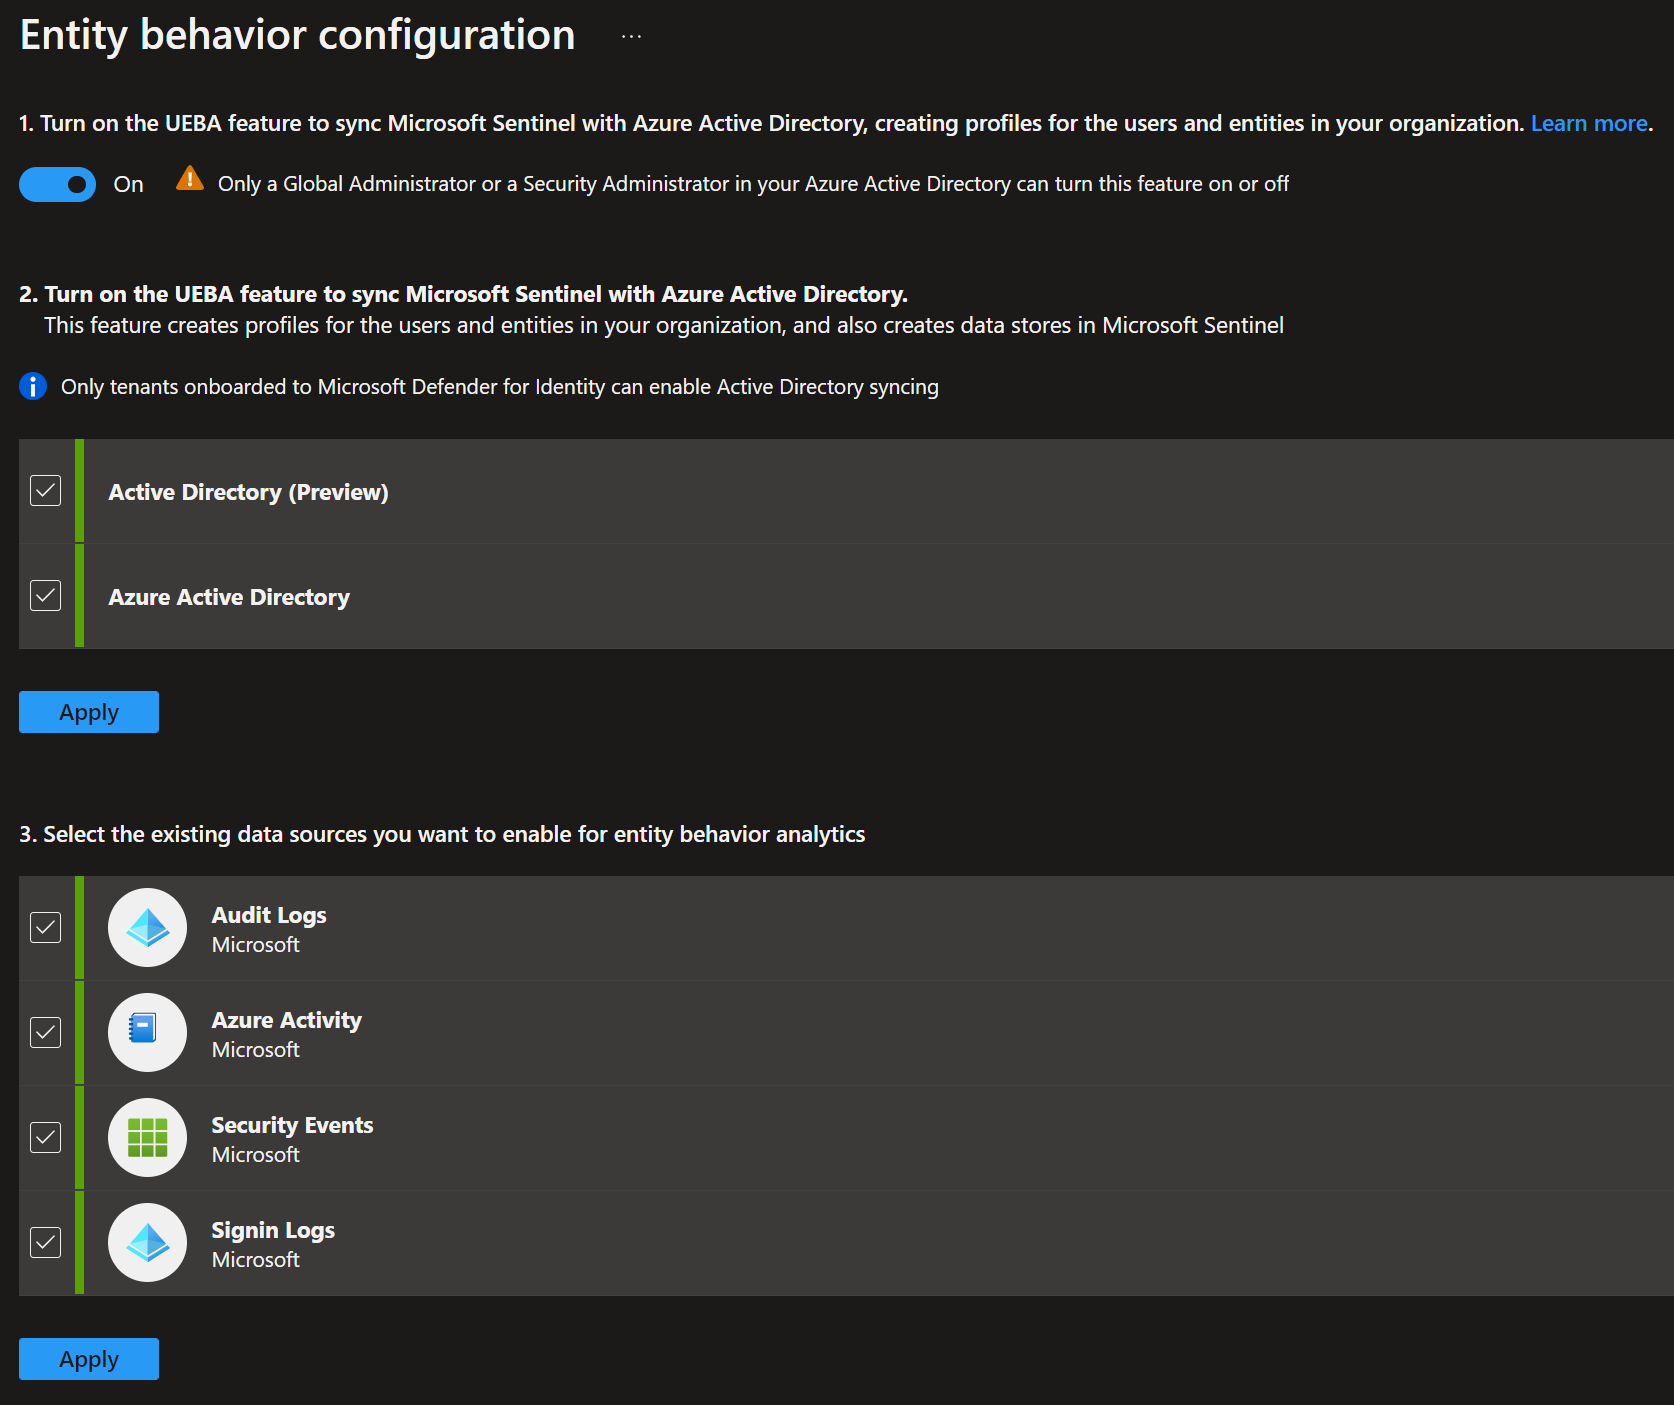Uncheck the Azure Activity checkbox
1674x1405 pixels.
click(x=46, y=1033)
